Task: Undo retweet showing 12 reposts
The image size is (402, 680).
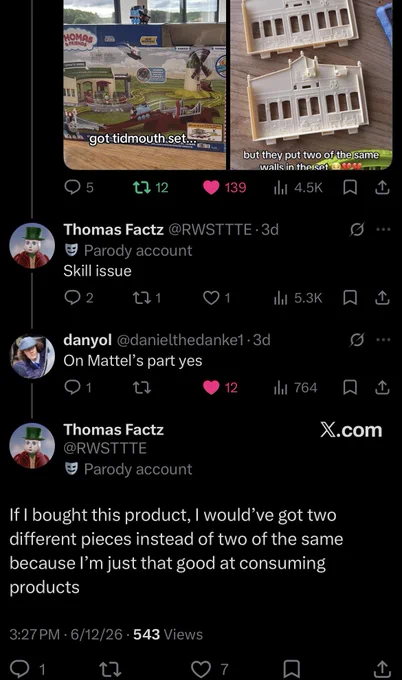Action: coord(150,187)
